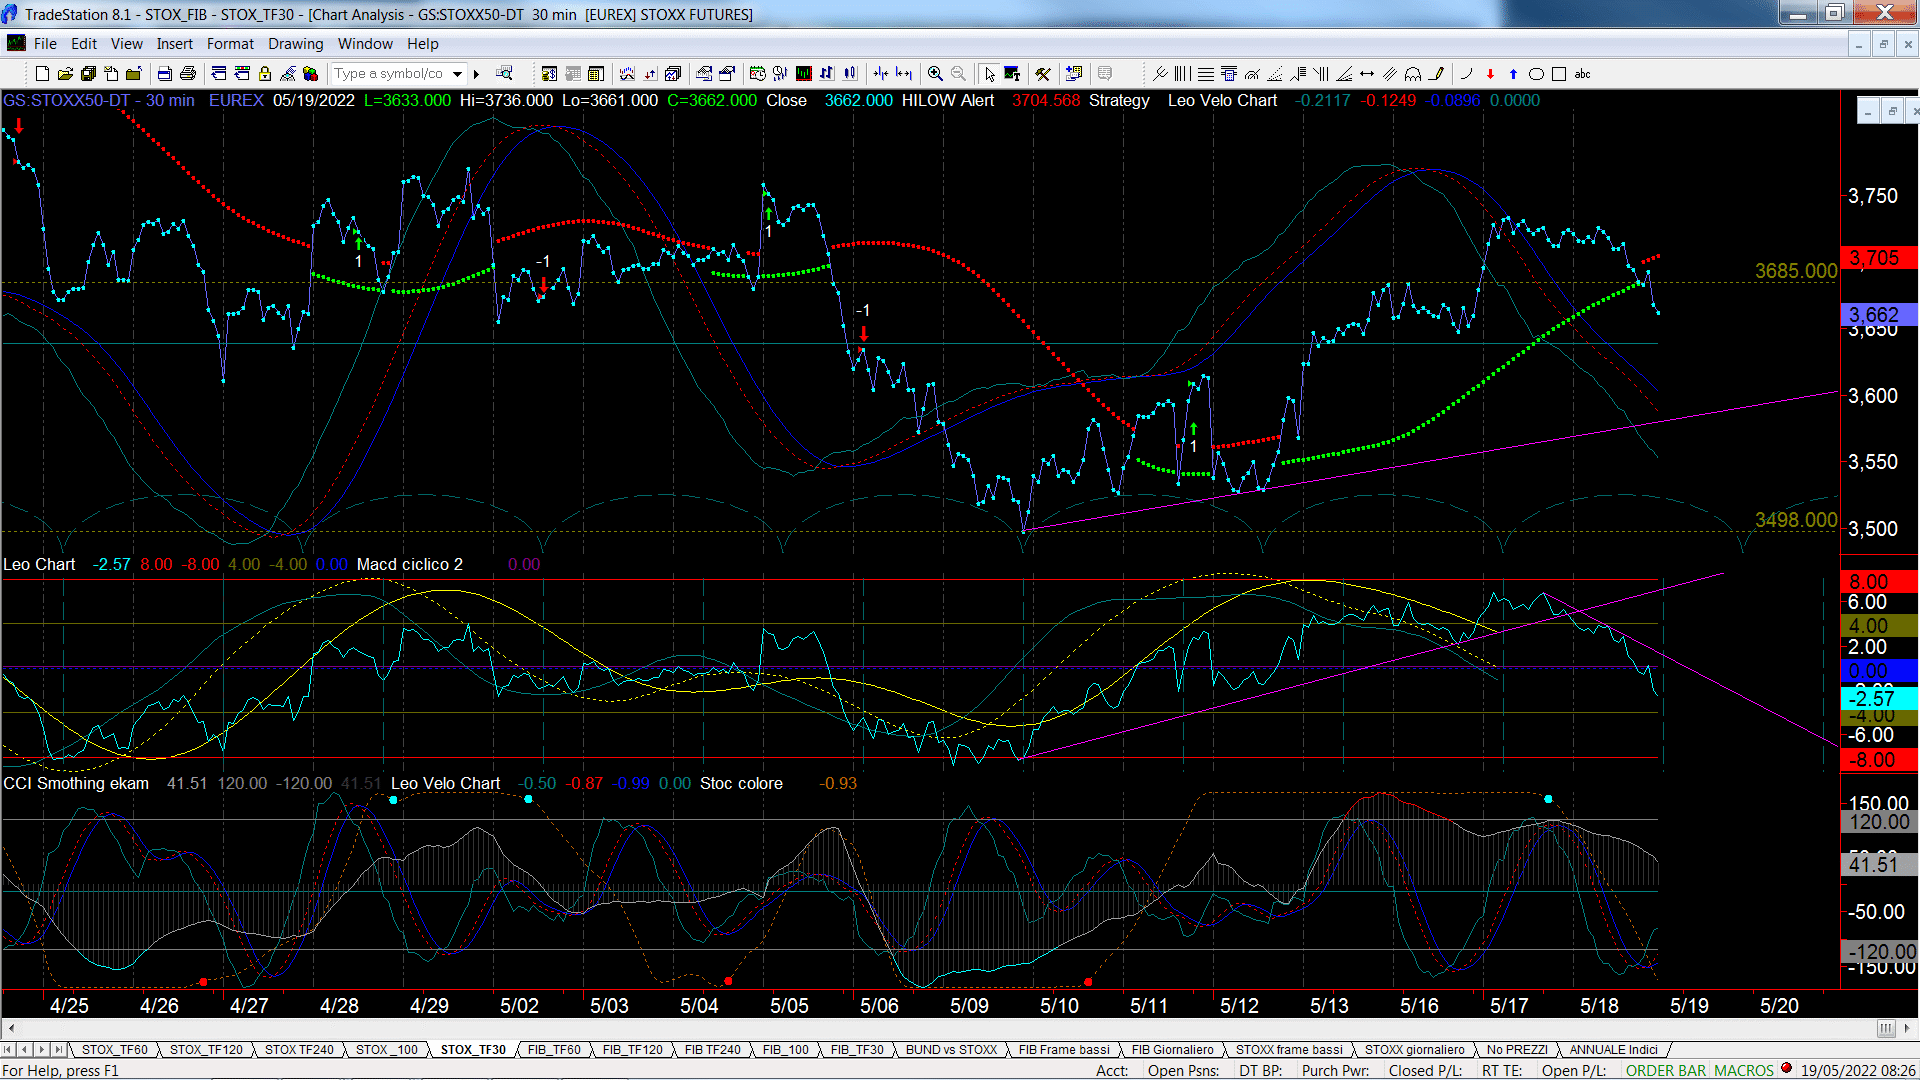
Task: Click the clock calendar icon
Action: [757, 74]
